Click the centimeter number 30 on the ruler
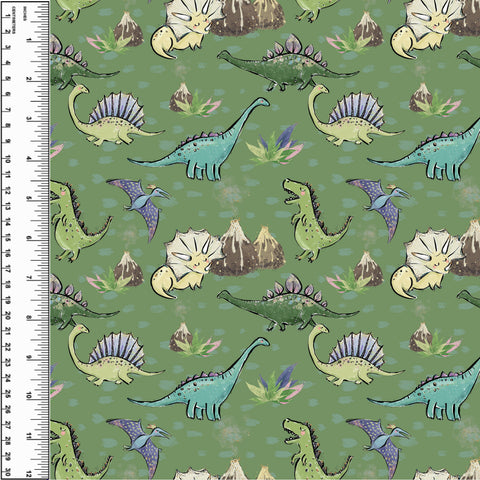This screenshot has height=480, width=480. tap(8, 473)
